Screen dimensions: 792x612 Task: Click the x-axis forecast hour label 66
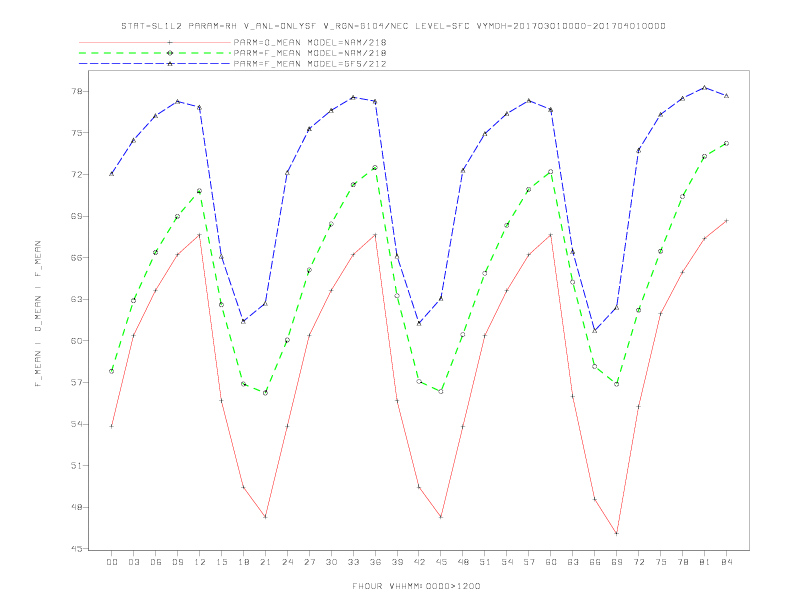pyautogui.click(x=595, y=562)
